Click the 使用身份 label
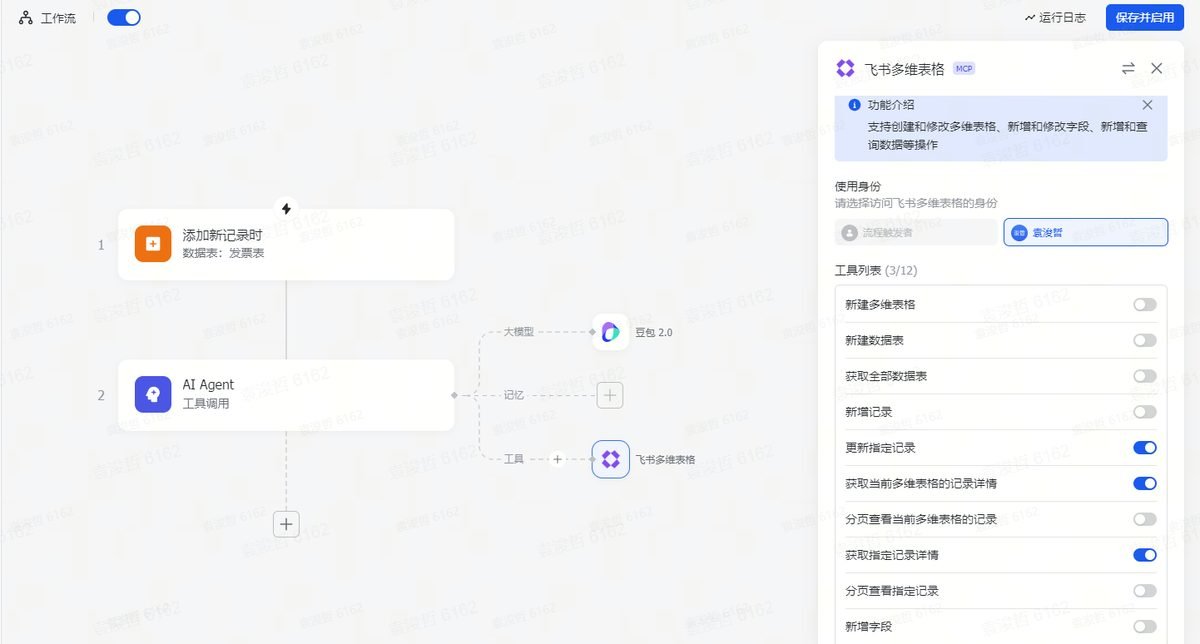Screen dimensions: 1200x644 (x=859, y=186)
